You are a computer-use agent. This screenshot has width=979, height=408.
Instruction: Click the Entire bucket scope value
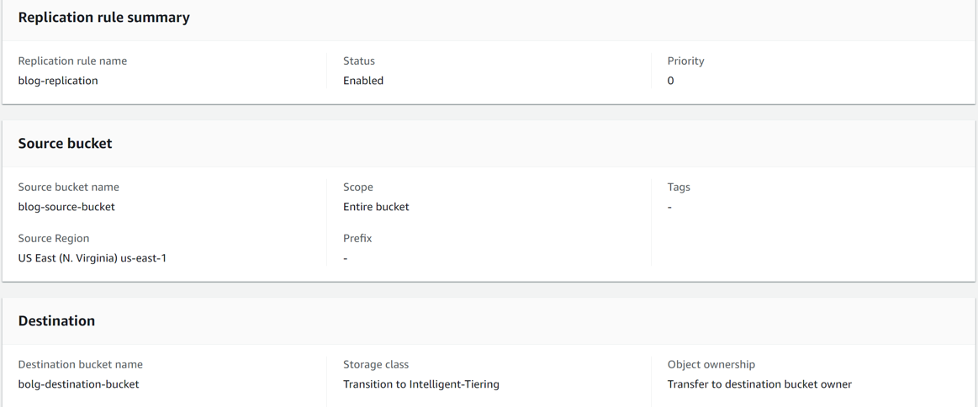[x=376, y=207]
